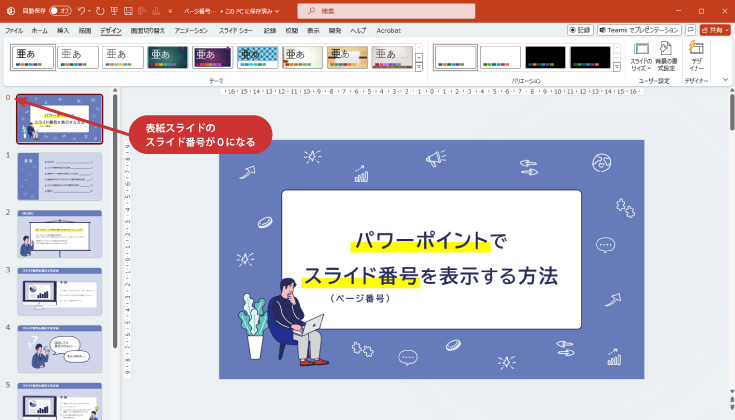Apply the second white theme thumbnail
Screen dimensions: 735x420
[78, 57]
